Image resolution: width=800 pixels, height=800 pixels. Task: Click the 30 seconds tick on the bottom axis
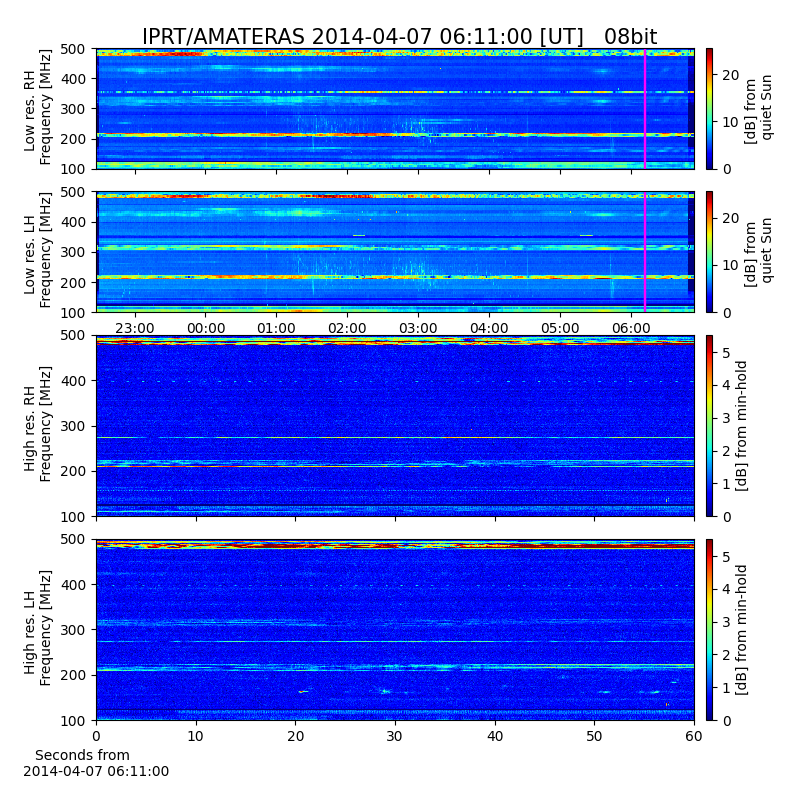pos(395,736)
